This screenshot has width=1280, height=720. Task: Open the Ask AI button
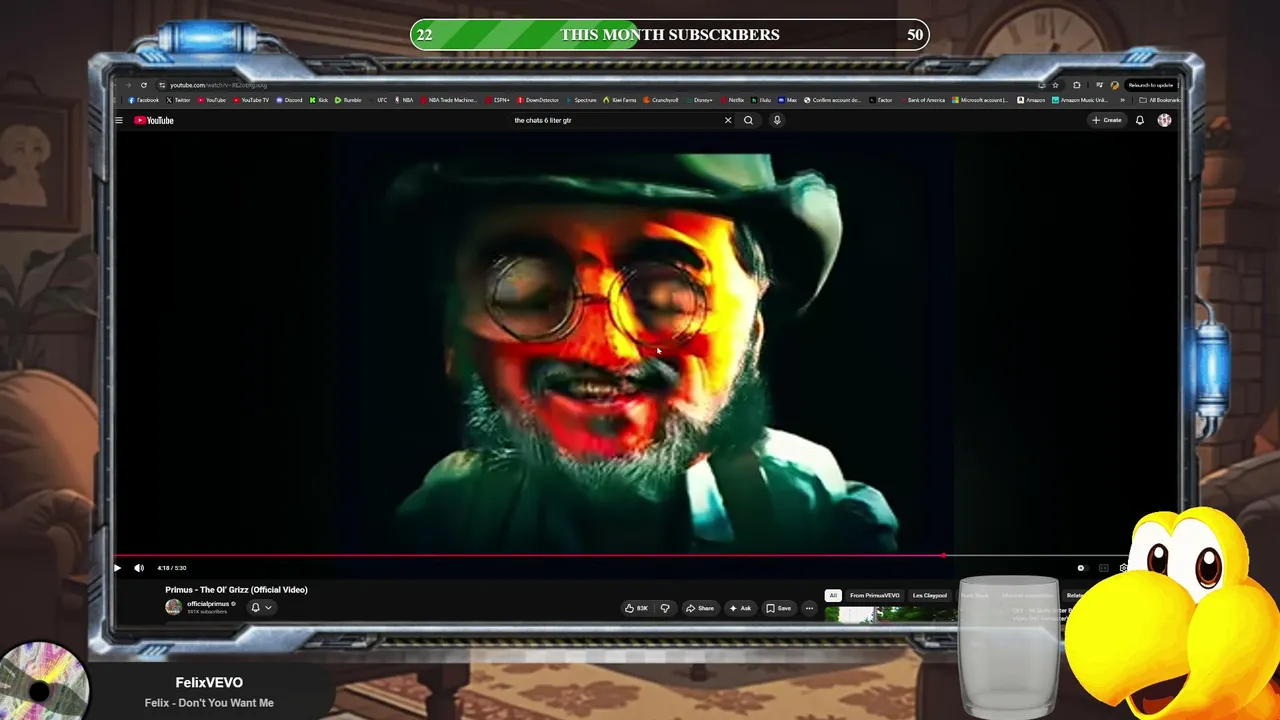[x=740, y=608]
